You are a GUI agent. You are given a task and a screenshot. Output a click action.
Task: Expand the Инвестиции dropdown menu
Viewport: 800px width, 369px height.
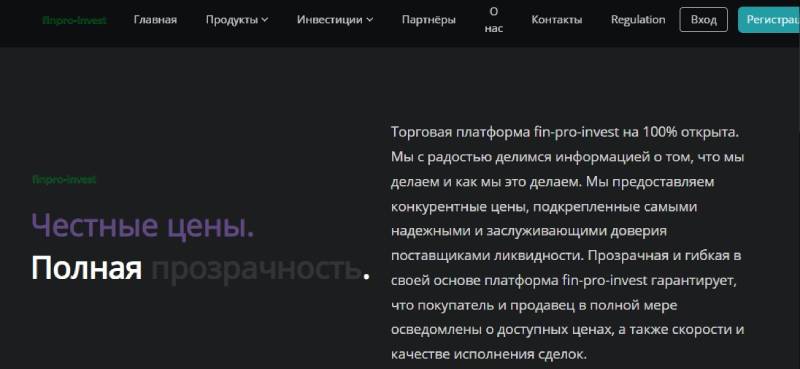tap(335, 20)
